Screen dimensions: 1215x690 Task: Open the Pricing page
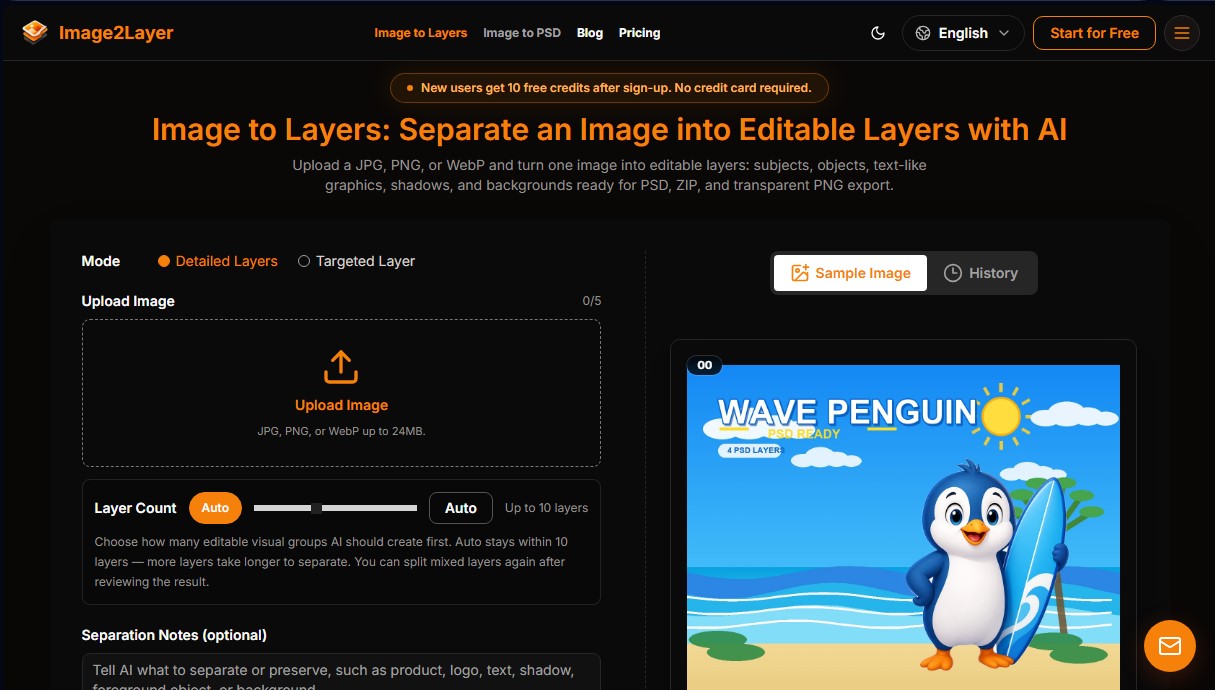639,33
